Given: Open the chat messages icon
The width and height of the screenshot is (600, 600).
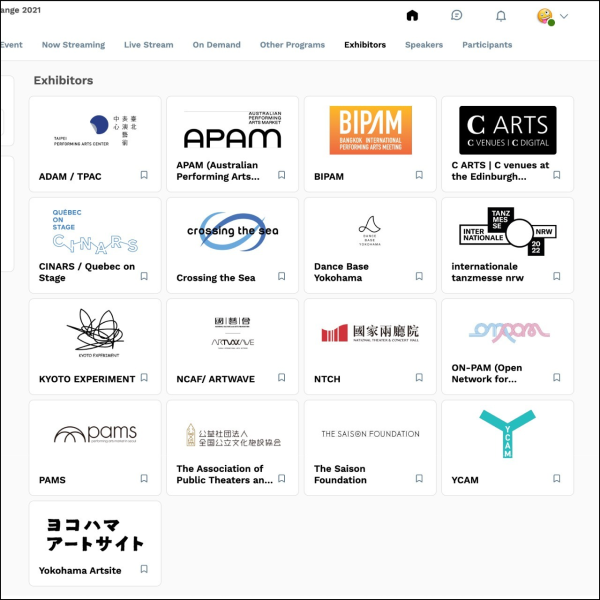Looking at the screenshot, I should [x=457, y=16].
